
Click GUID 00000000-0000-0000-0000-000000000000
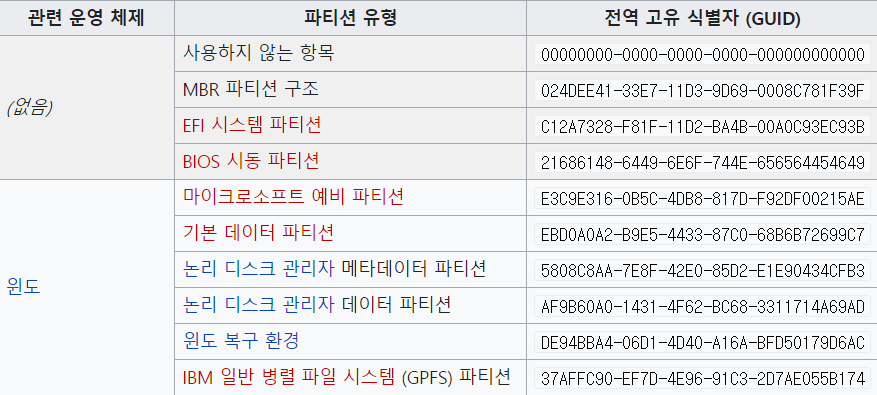coord(702,54)
